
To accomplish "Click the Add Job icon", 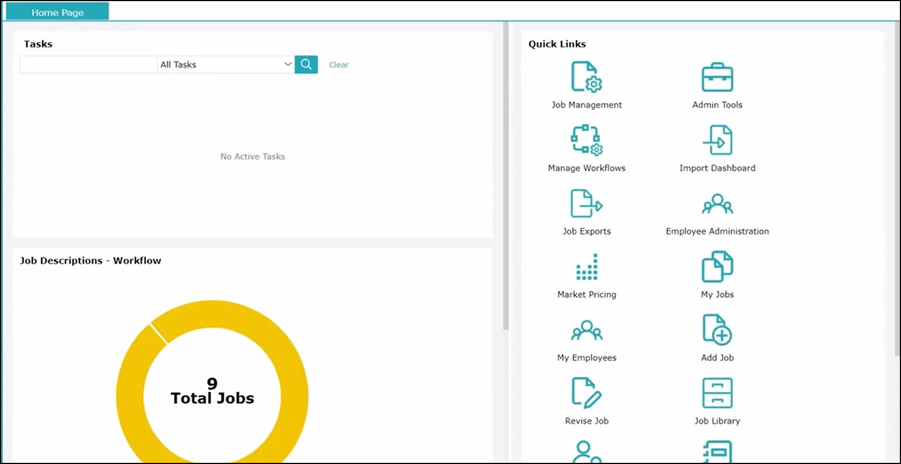I will [x=717, y=331].
